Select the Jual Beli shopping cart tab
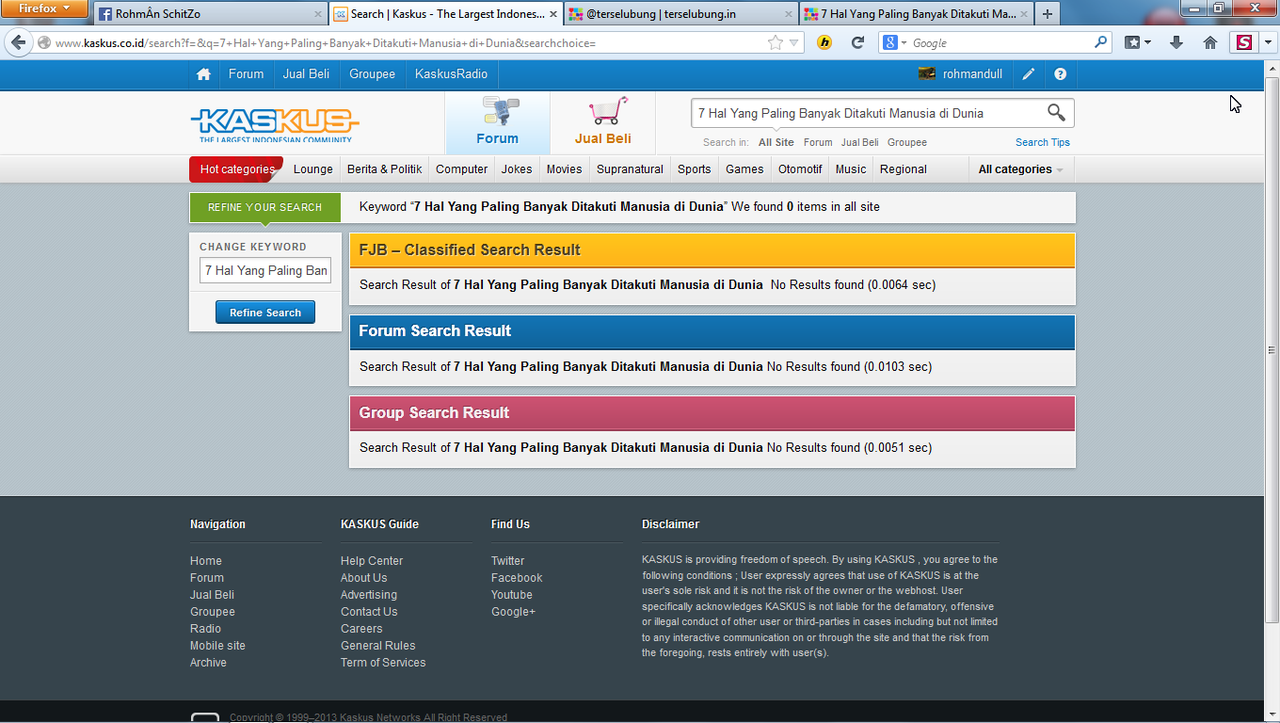This screenshot has height=723, width=1280. coord(603,123)
